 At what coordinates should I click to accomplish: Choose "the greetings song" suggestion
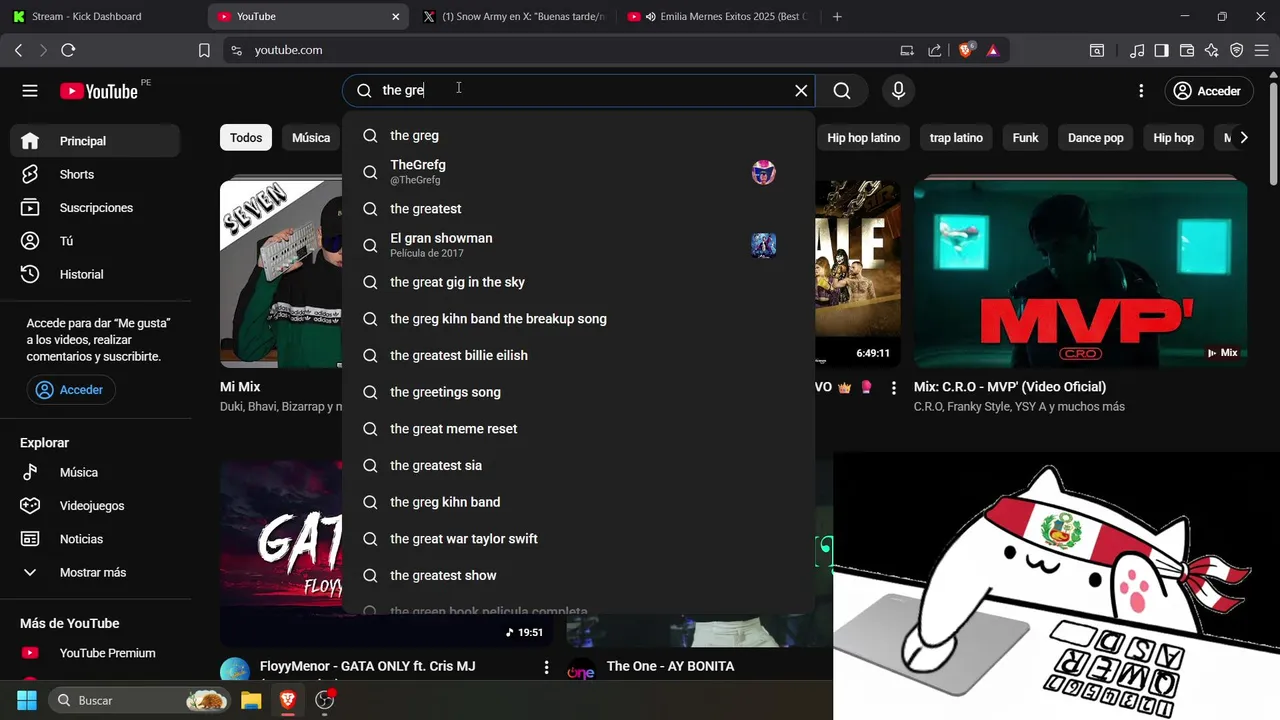click(578, 392)
